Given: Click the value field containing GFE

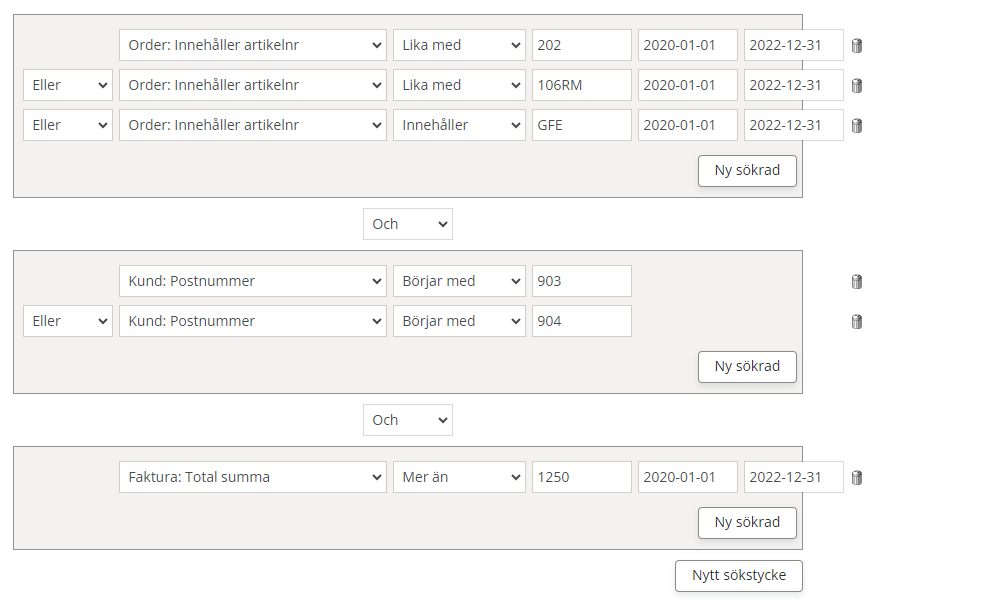Looking at the screenshot, I should pyautogui.click(x=581, y=125).
